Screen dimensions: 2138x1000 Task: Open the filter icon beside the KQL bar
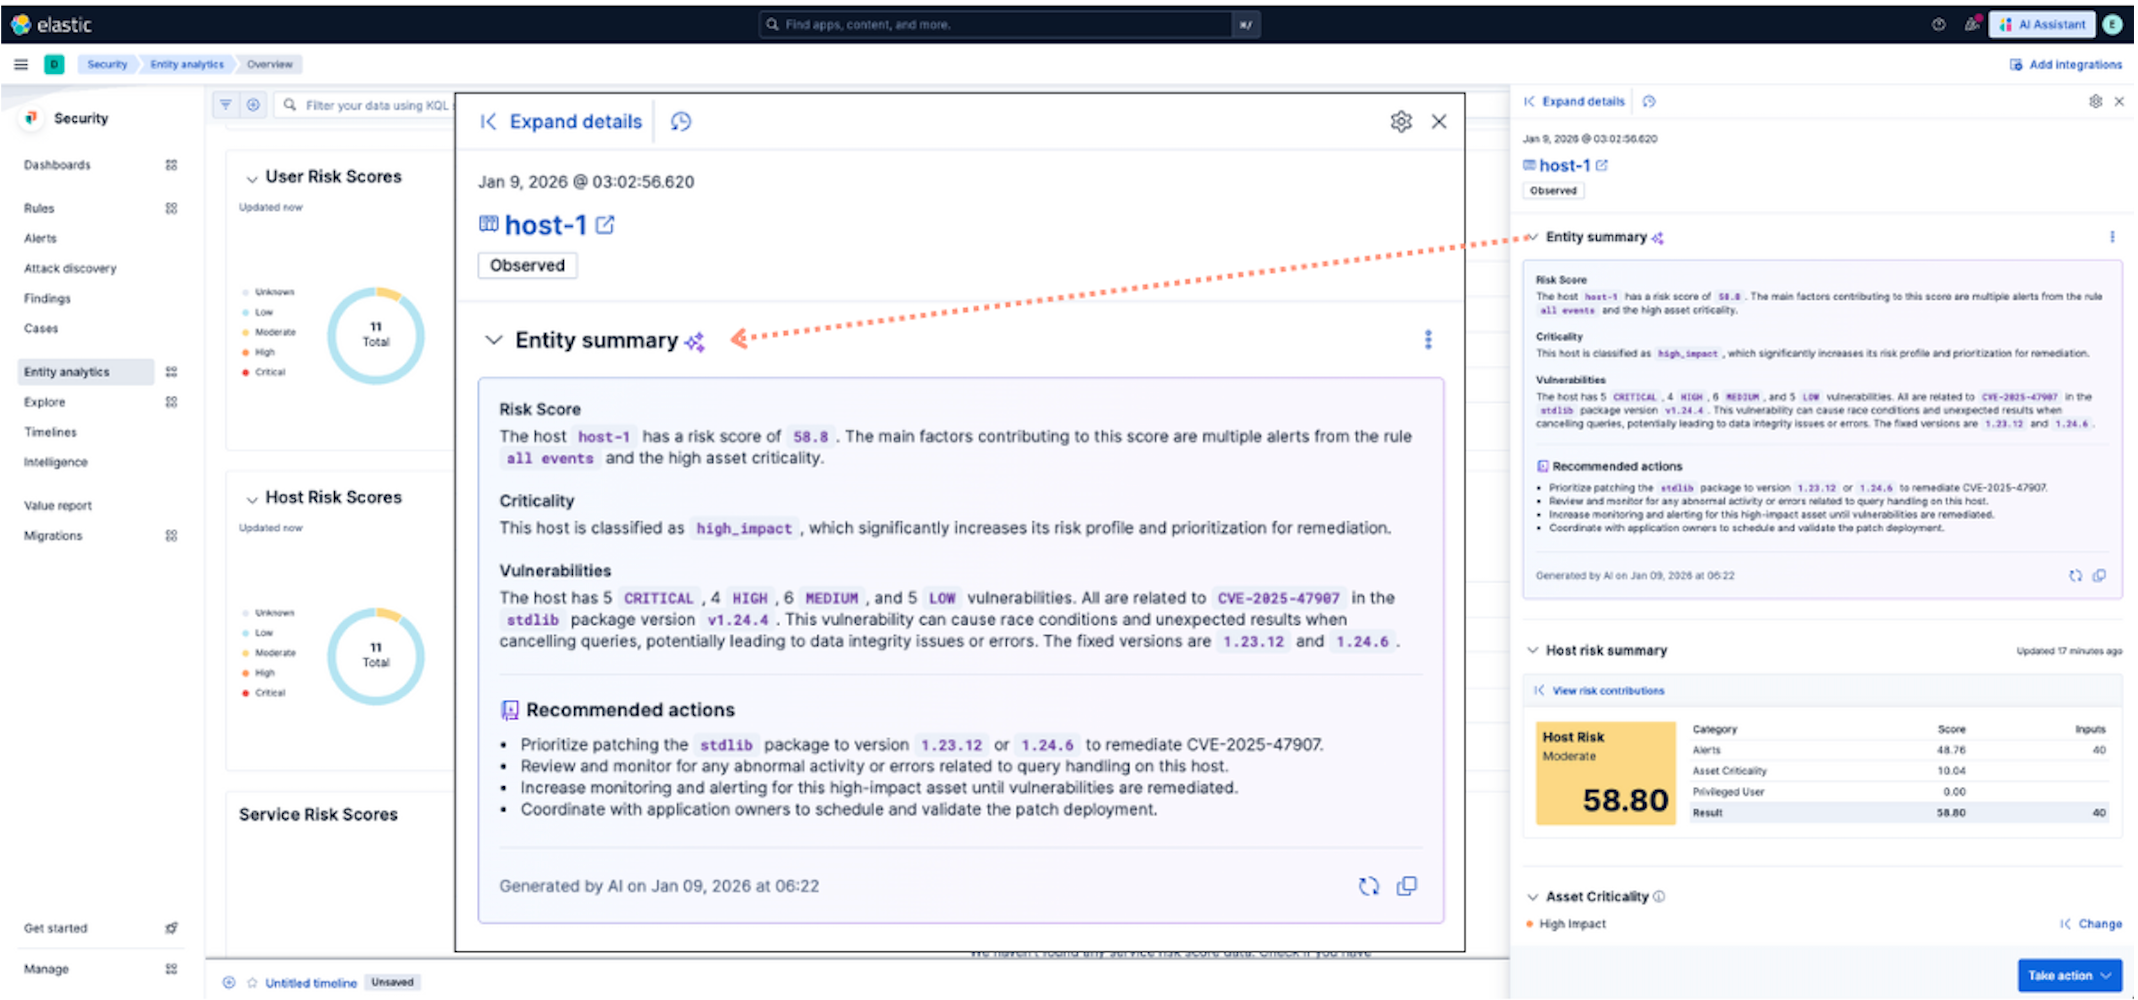[x=226, y=104]
